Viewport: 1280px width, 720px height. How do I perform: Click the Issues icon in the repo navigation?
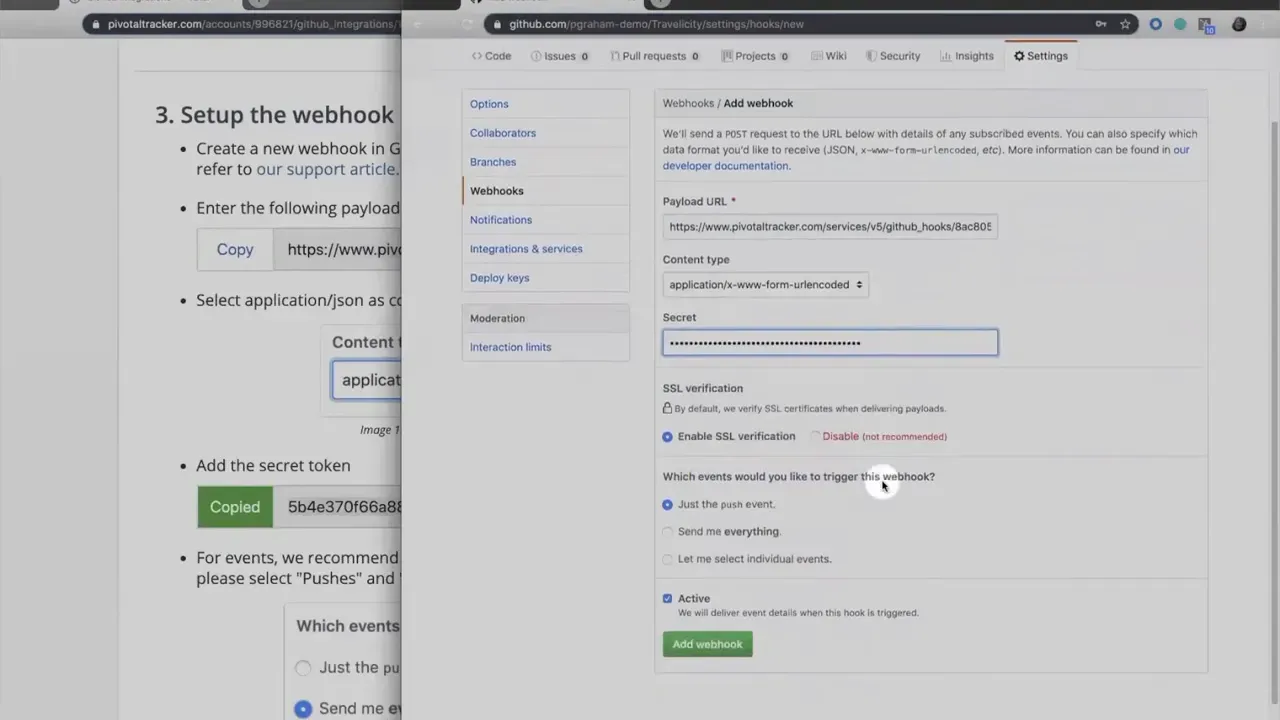point(537,56)
